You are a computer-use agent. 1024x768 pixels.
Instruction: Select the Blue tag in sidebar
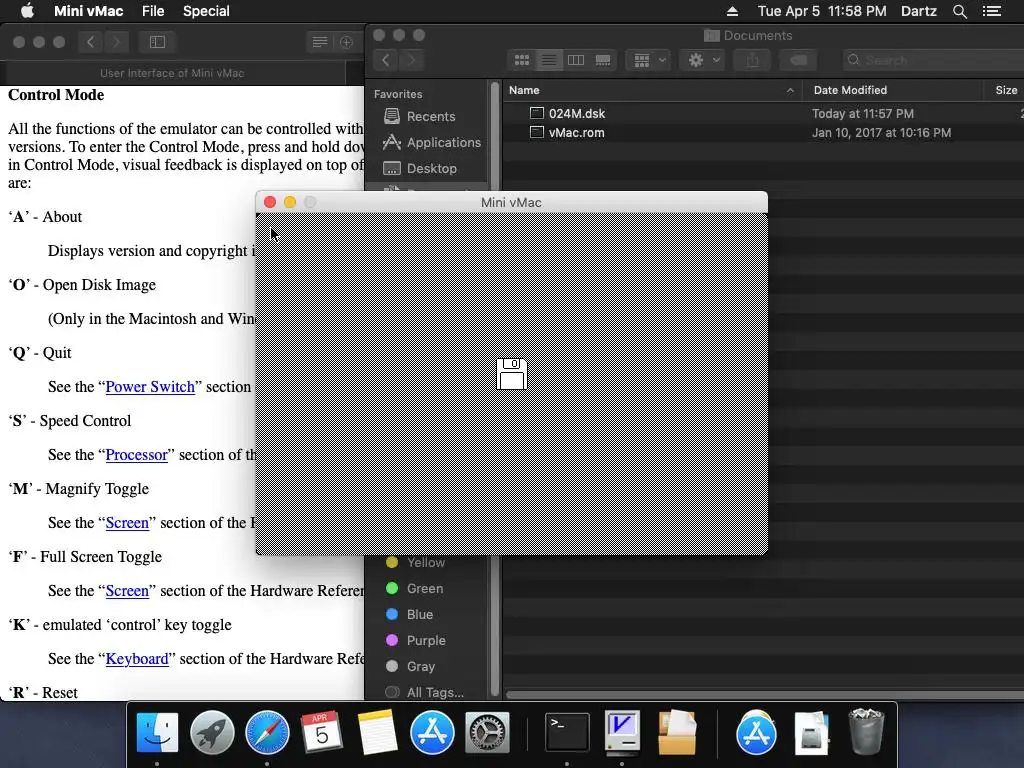409,615
